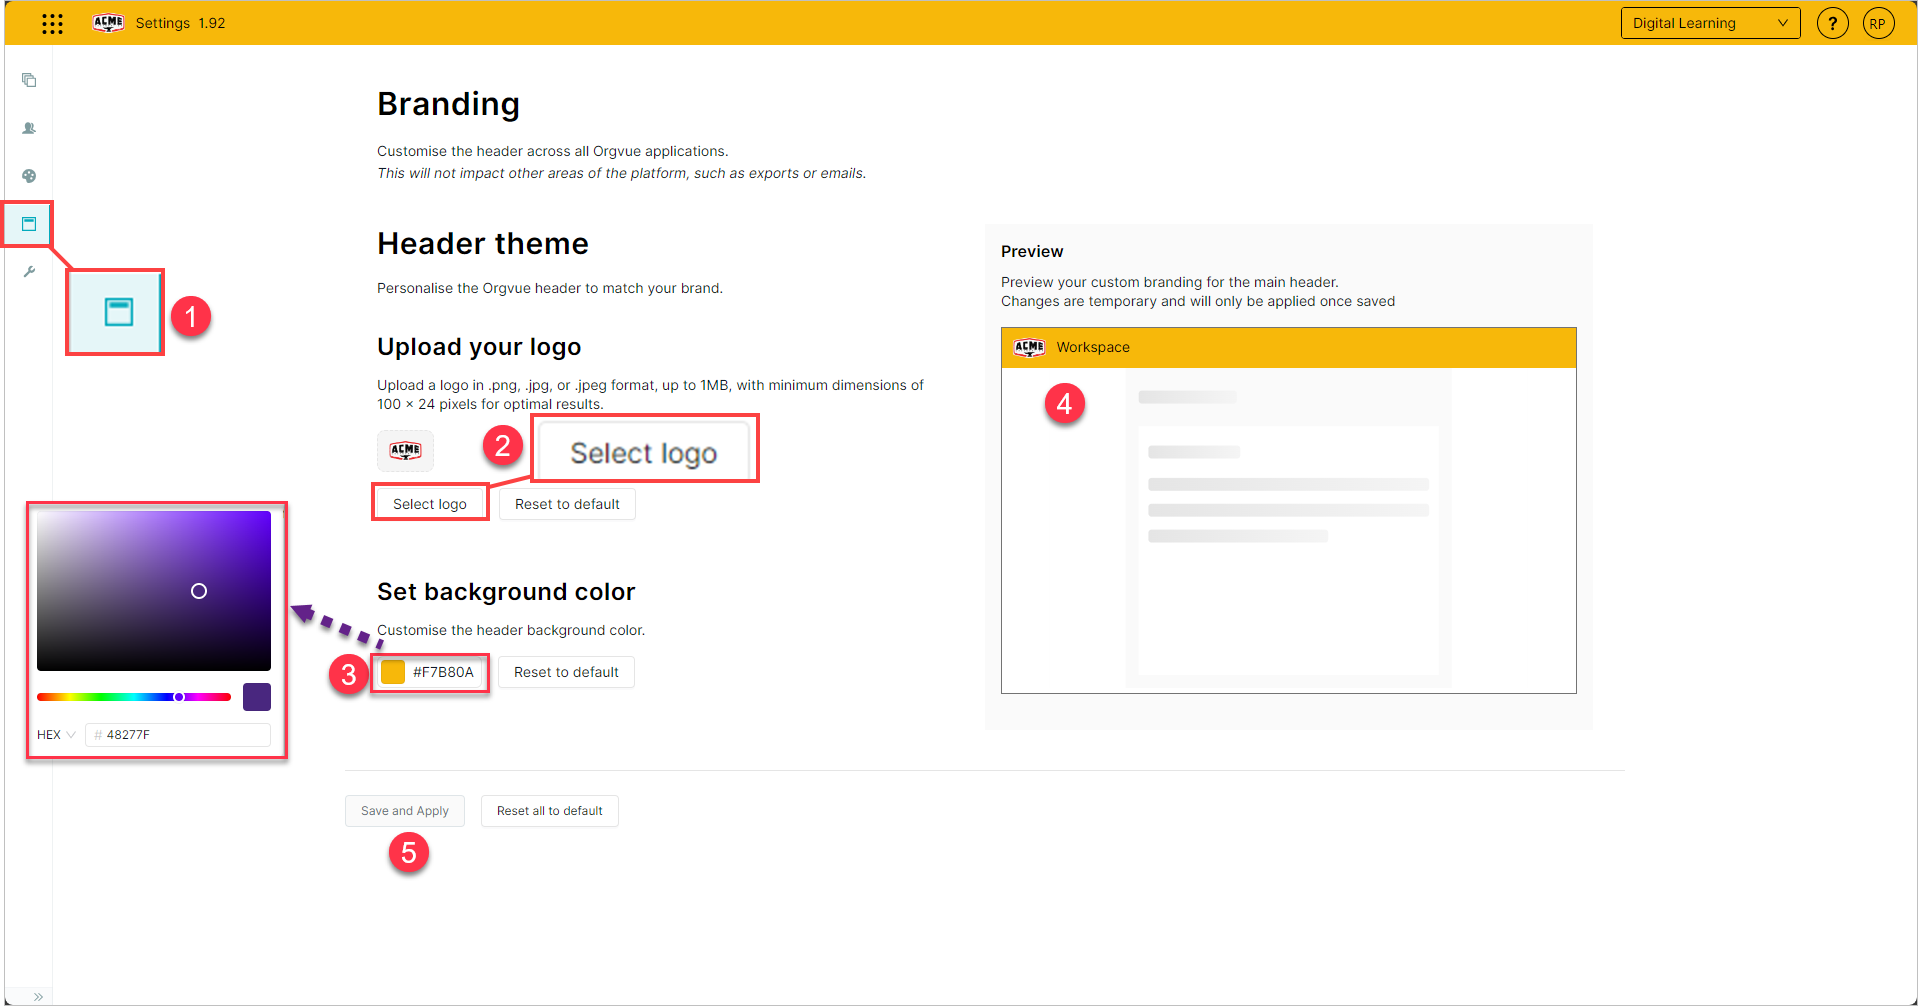Open the HEX color format dropdown
This screenshot has height=1006, width=1918.
pos(56,734)
